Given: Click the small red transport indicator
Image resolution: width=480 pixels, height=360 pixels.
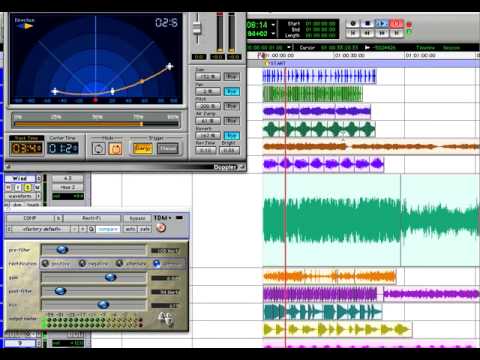Looking at the screenshot, I should [x=409, y=25].
